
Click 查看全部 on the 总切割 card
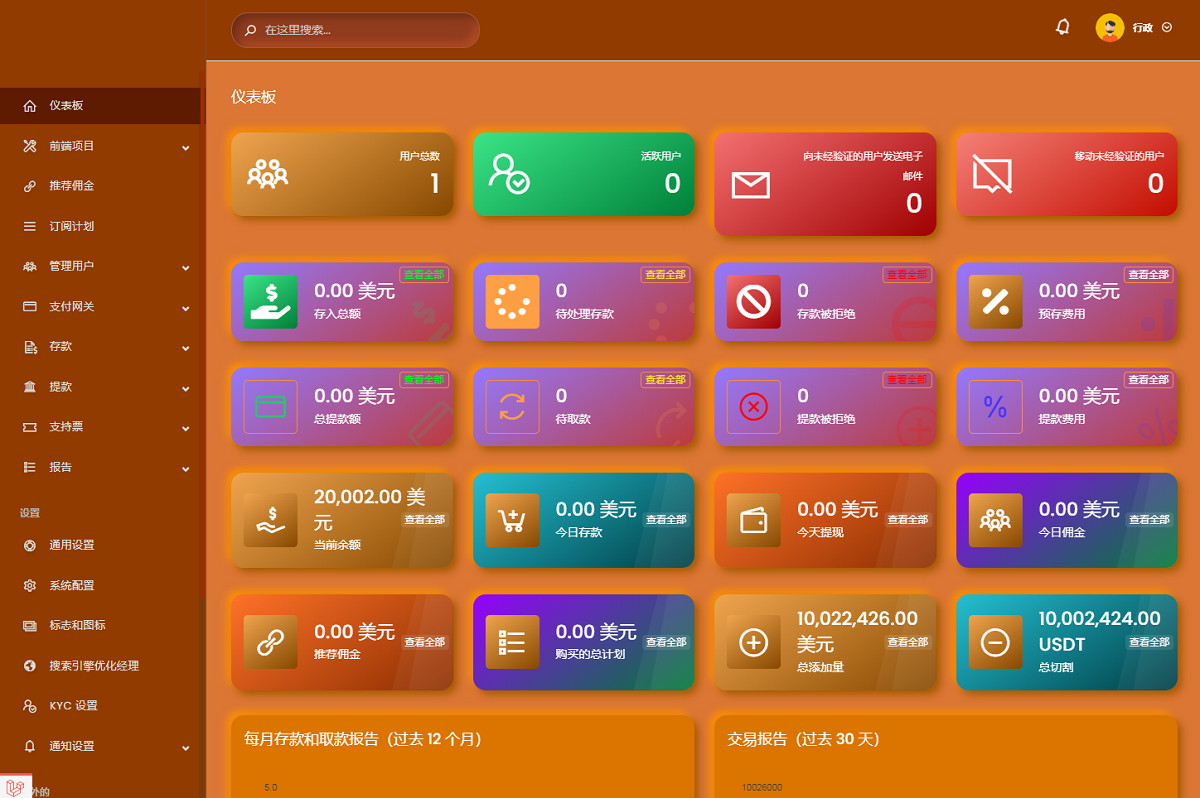point(1149,642)
